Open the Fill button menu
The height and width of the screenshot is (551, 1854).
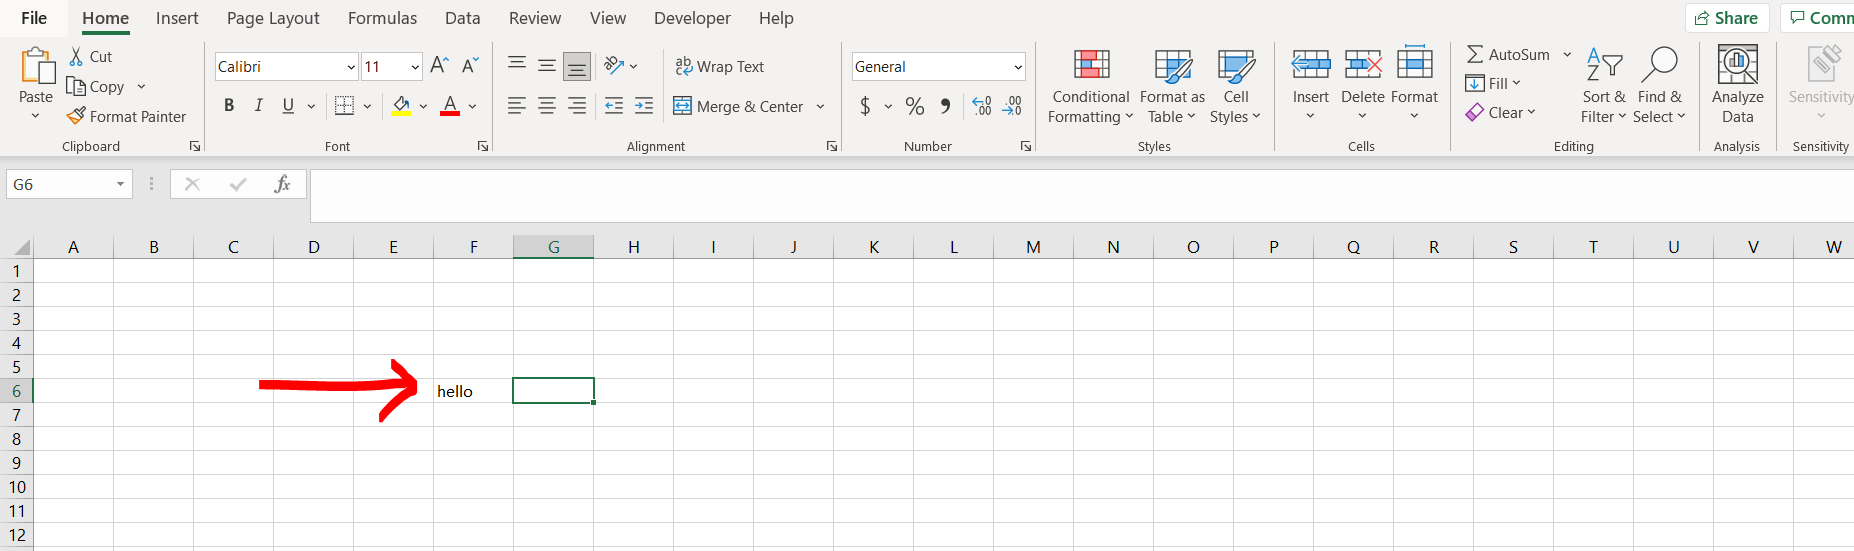[x=1493, y=83]
